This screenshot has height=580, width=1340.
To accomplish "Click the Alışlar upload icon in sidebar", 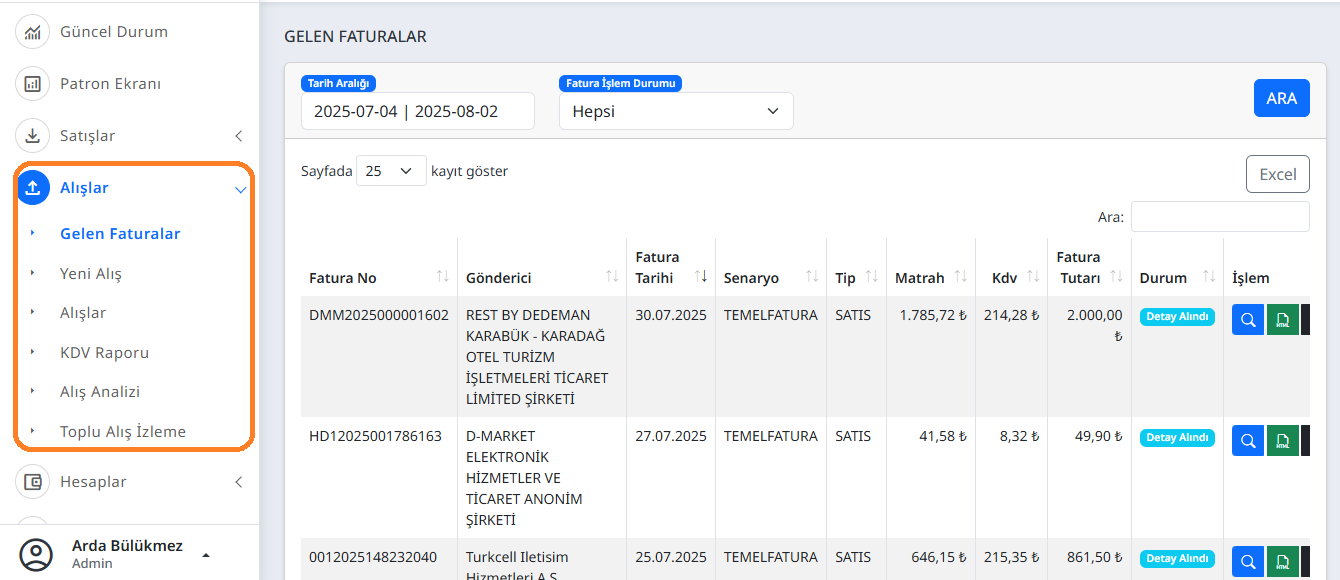I will coord(32,188).
